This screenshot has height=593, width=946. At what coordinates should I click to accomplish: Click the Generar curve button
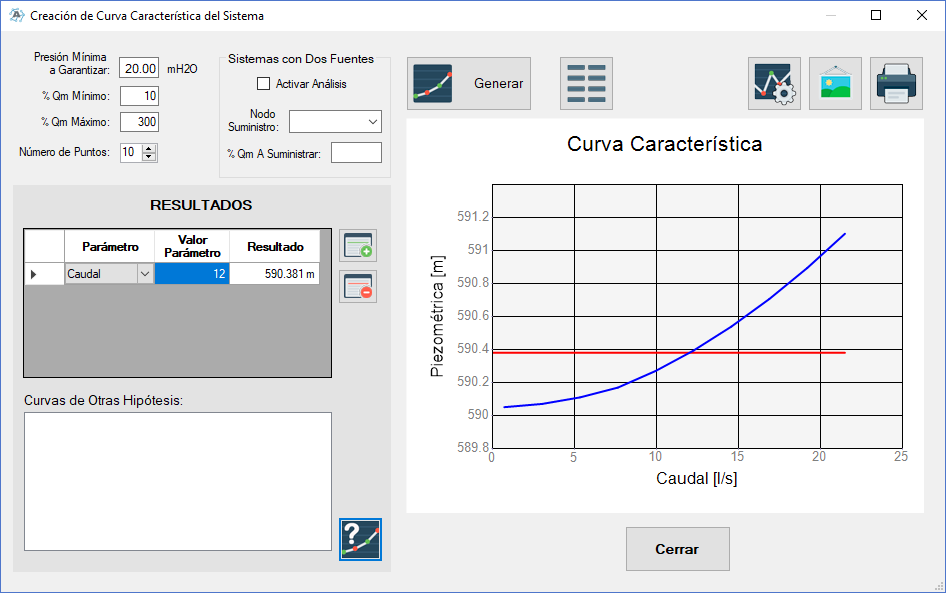[469, 84]
